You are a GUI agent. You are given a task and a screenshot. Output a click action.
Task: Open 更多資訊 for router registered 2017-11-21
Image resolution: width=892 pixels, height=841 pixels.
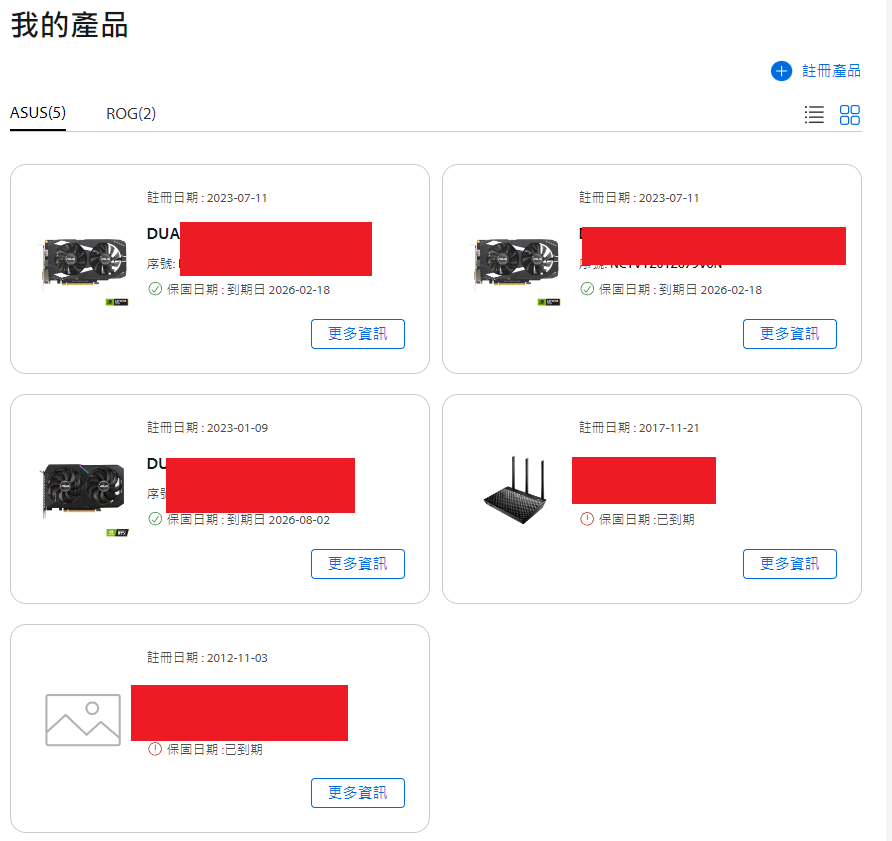pos(790,564)
